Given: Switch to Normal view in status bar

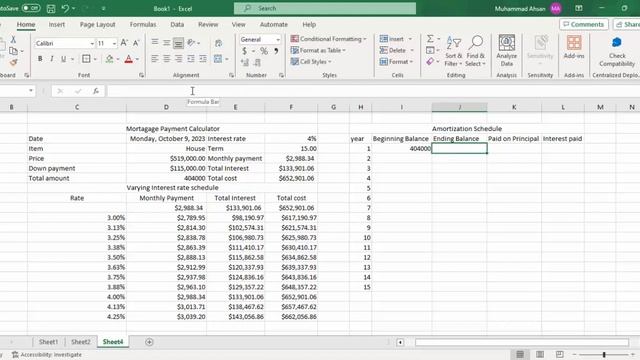Looking at the screenshot, I should 520,354.
